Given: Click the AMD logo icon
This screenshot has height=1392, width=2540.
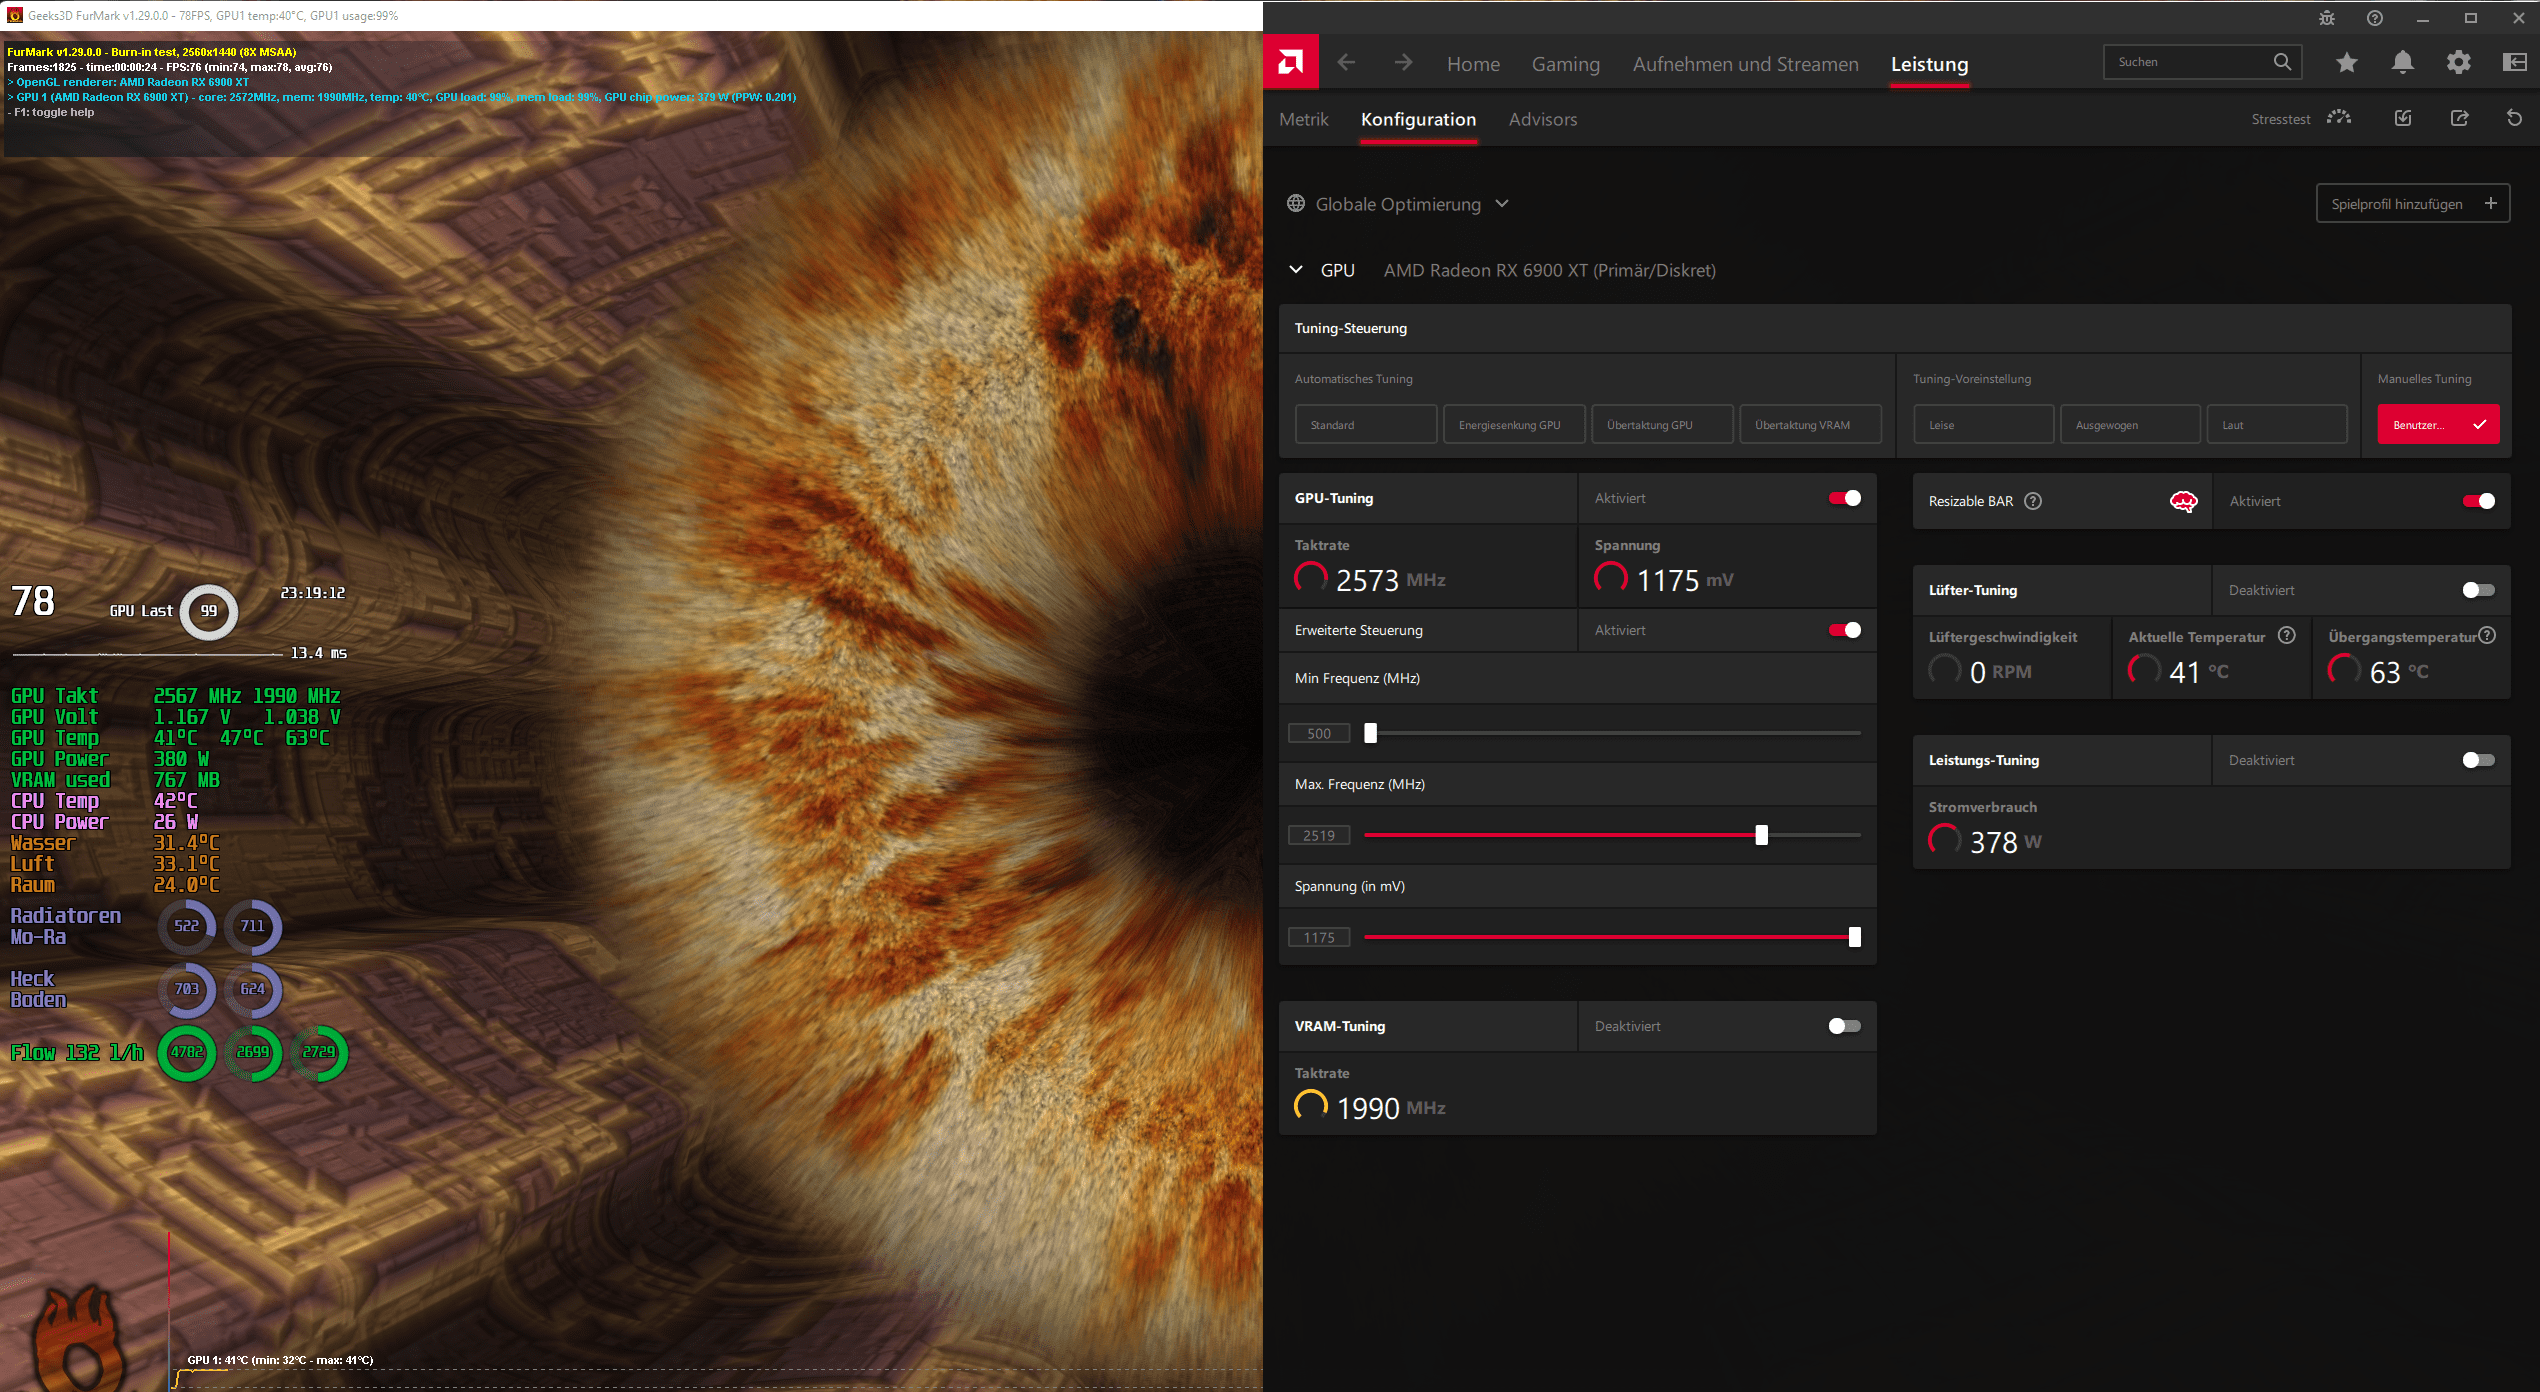Looking at the screenshot, I should 1291,63.
